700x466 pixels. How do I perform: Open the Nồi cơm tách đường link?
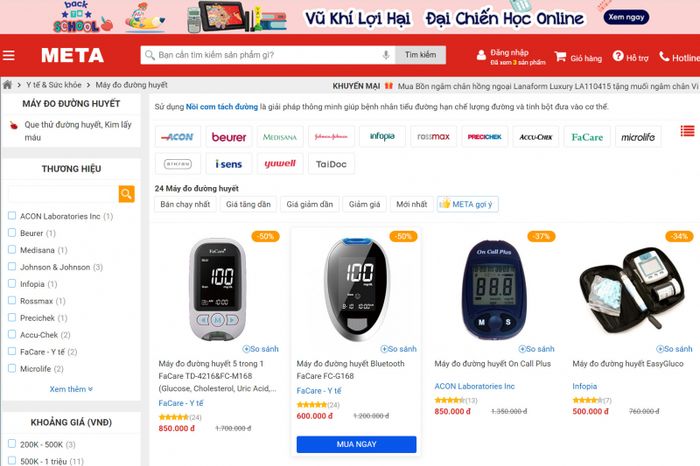pos(221,107)
